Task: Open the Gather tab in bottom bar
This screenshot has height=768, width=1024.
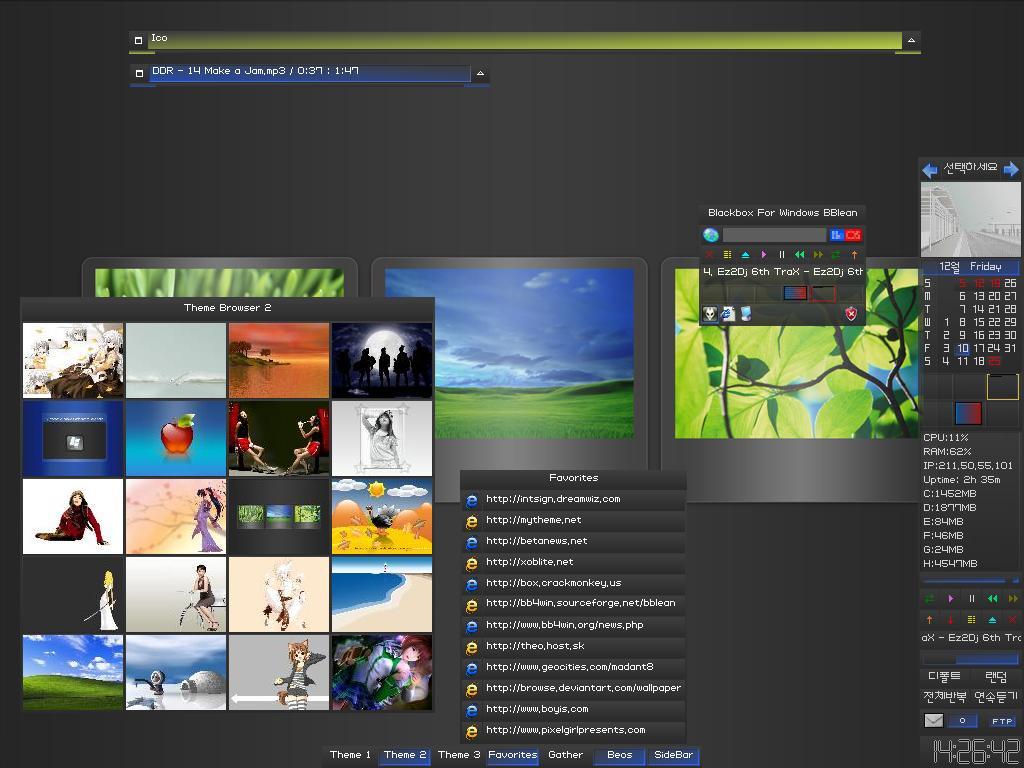Action: click(x=565, y=755)
